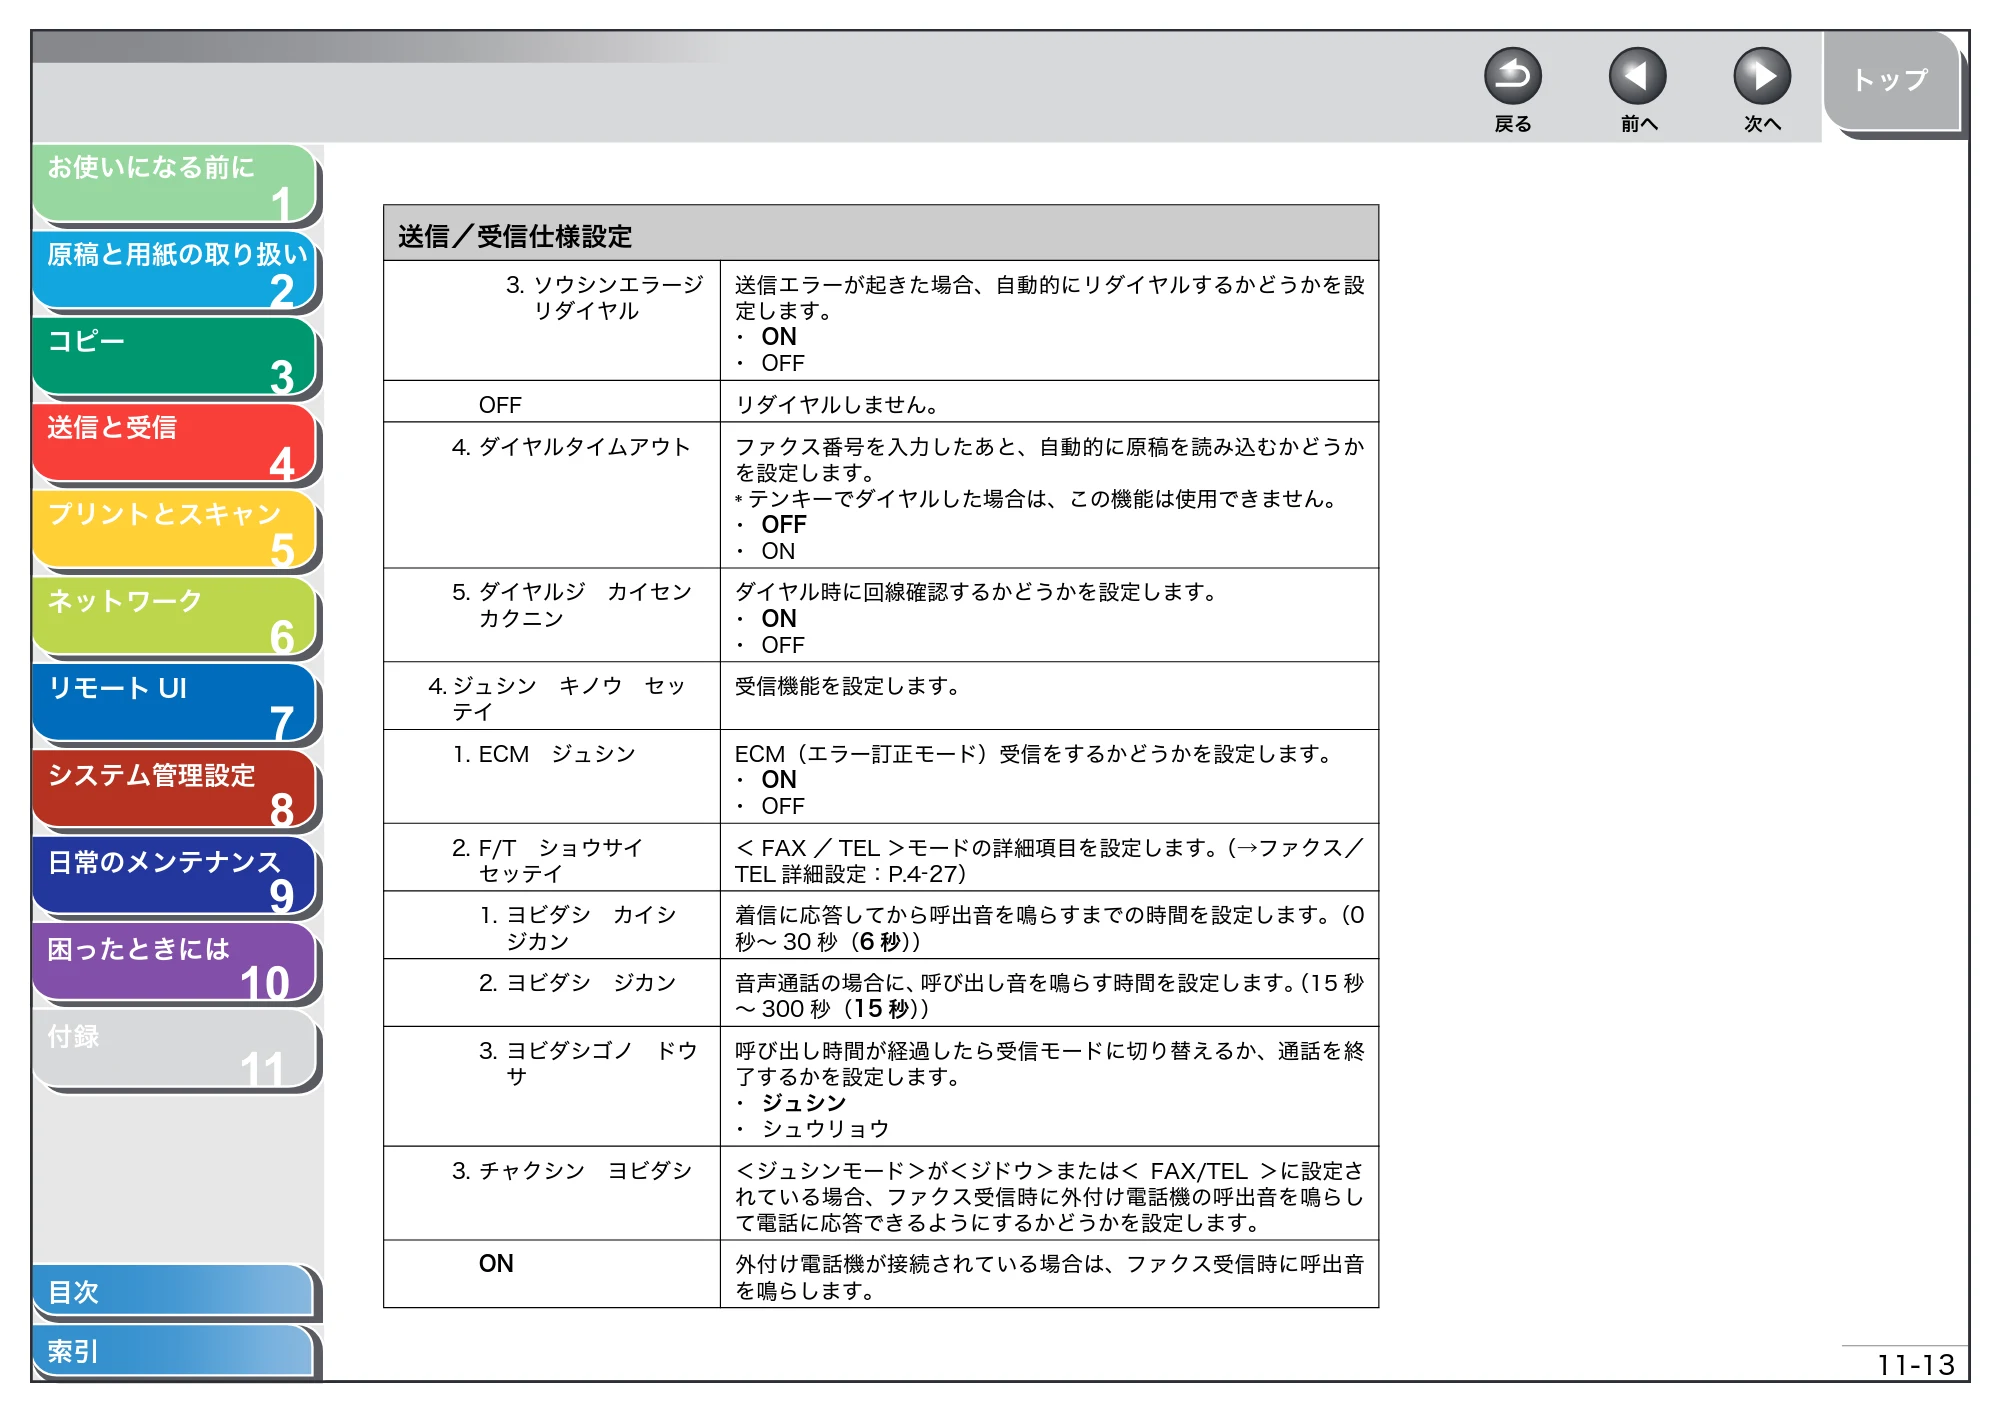The image size is (2000, 1414).
Task: Open chapter 11 付録
Action: click(174, 1050)
